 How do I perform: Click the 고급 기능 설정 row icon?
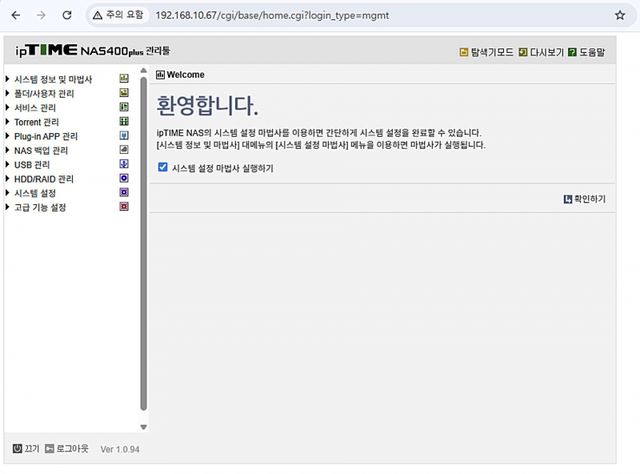[x=124, y=207]
